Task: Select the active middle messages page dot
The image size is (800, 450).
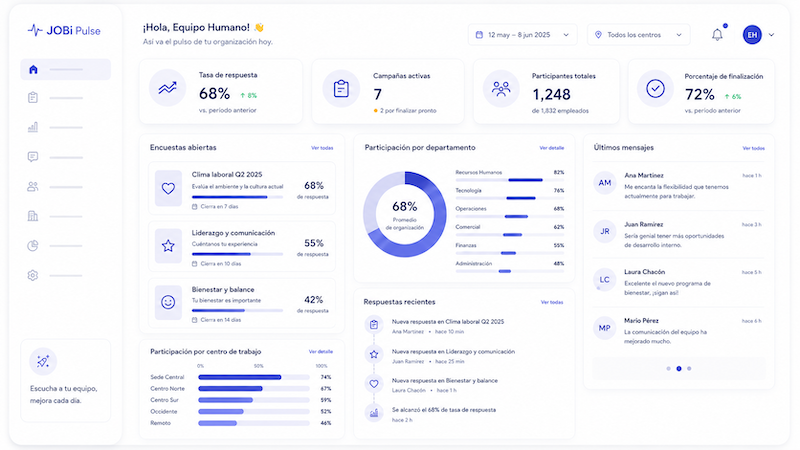Action: tap(679, 368)
